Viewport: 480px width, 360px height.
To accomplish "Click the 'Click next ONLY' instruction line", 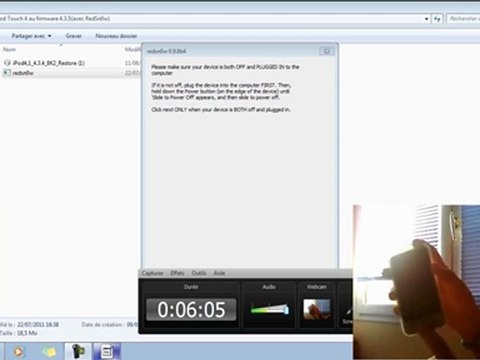I will click(x=221, y=110).
